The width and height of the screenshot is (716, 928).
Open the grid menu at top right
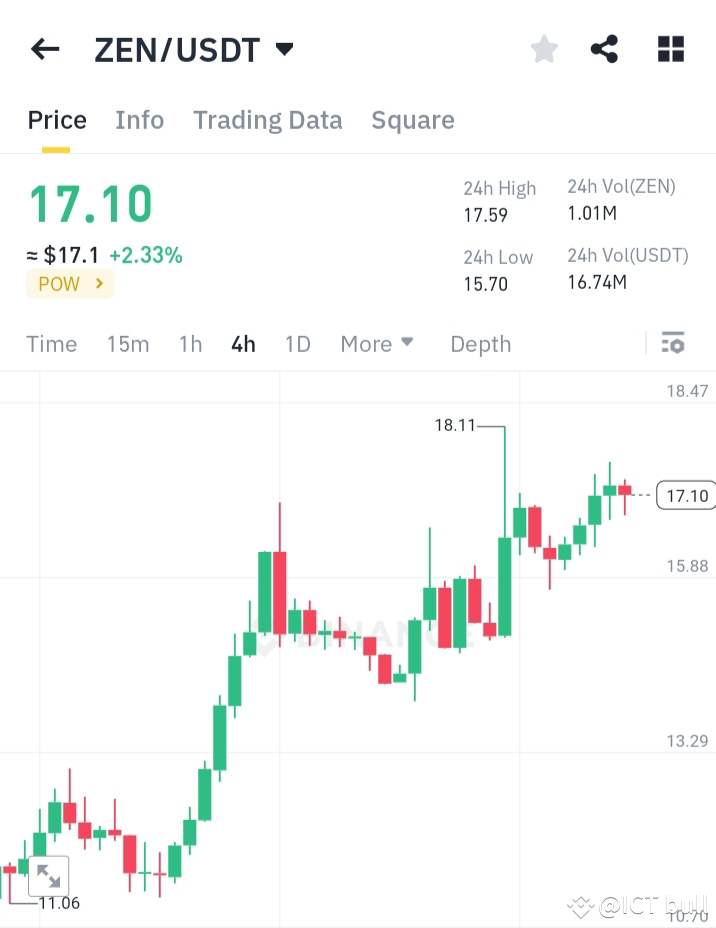coord(669,47)
